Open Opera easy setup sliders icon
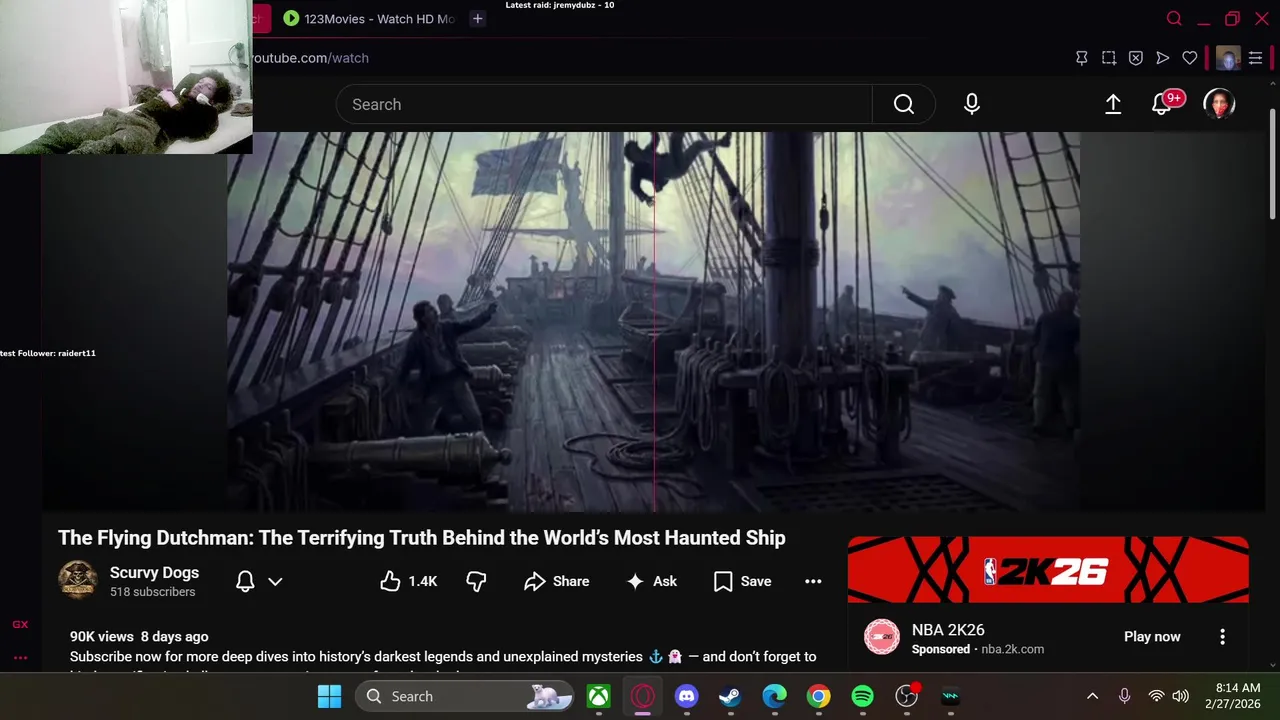 point(1255,58)
